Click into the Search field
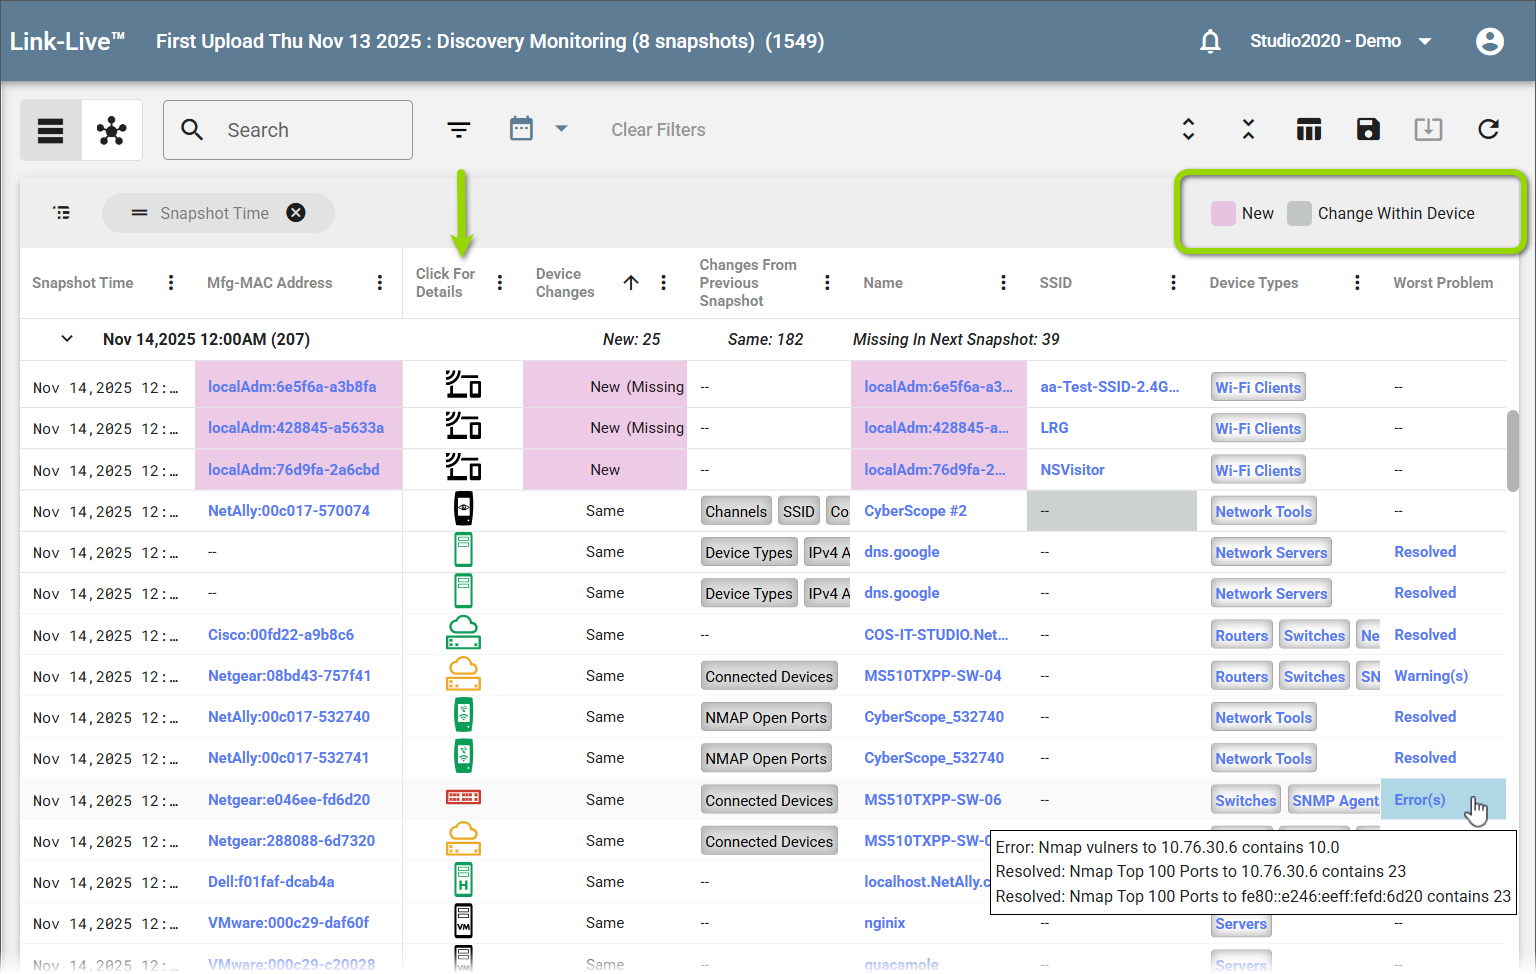 click(288, 130)
